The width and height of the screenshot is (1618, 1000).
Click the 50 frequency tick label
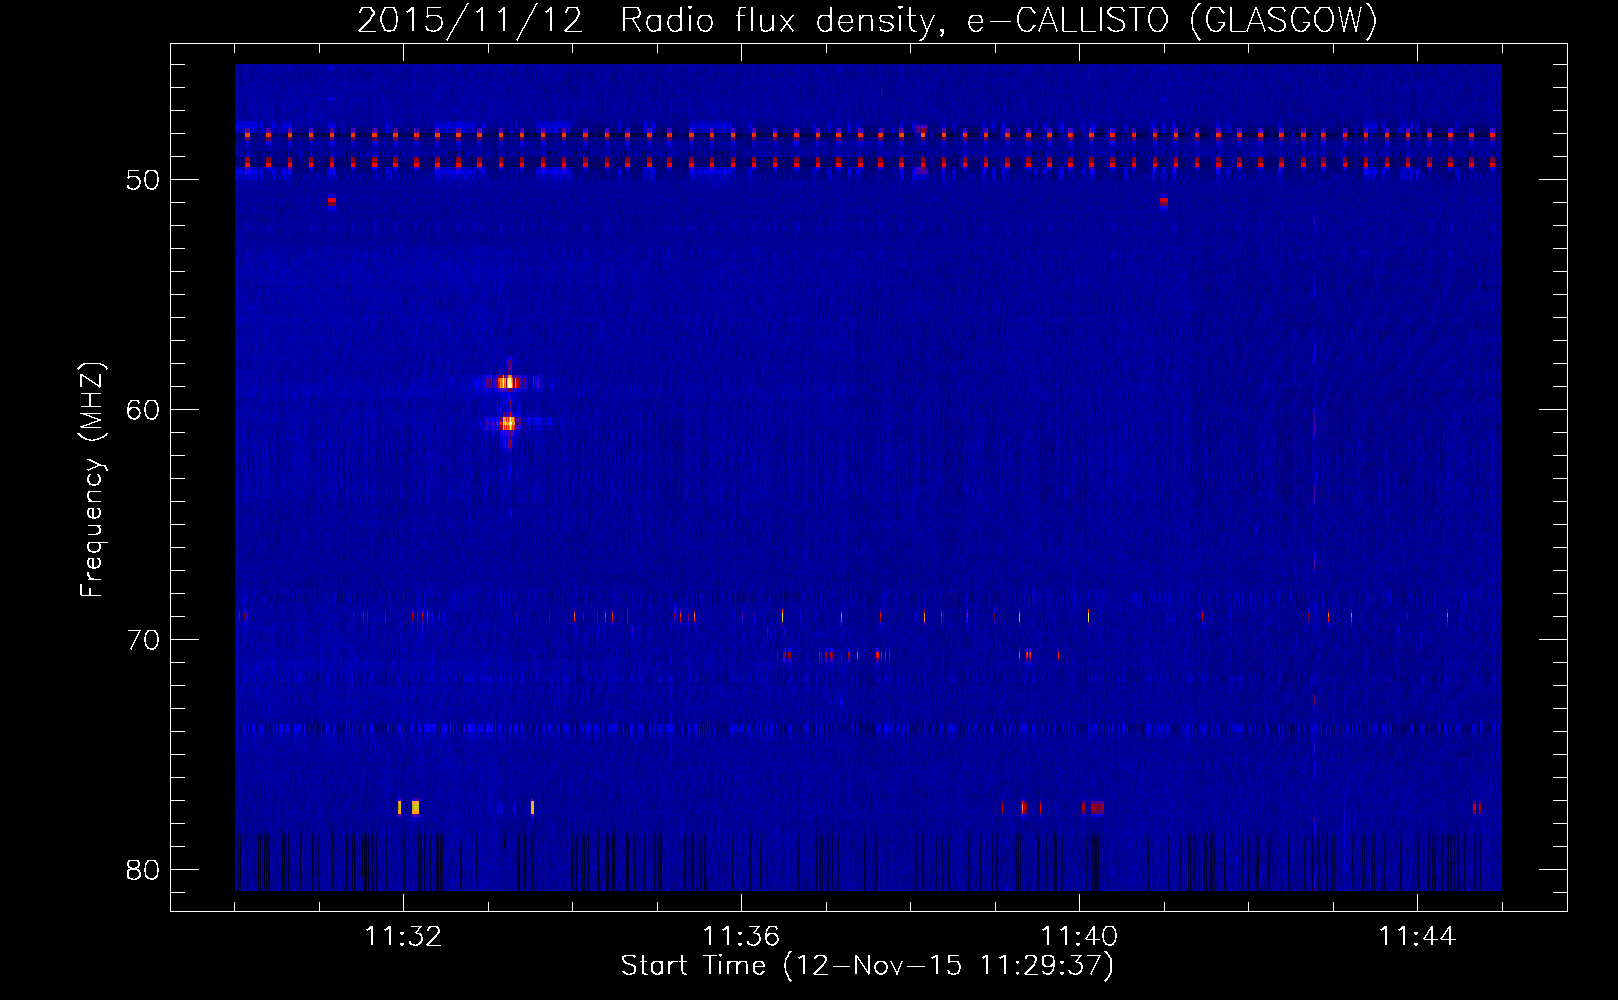click(x=143, y=180)
